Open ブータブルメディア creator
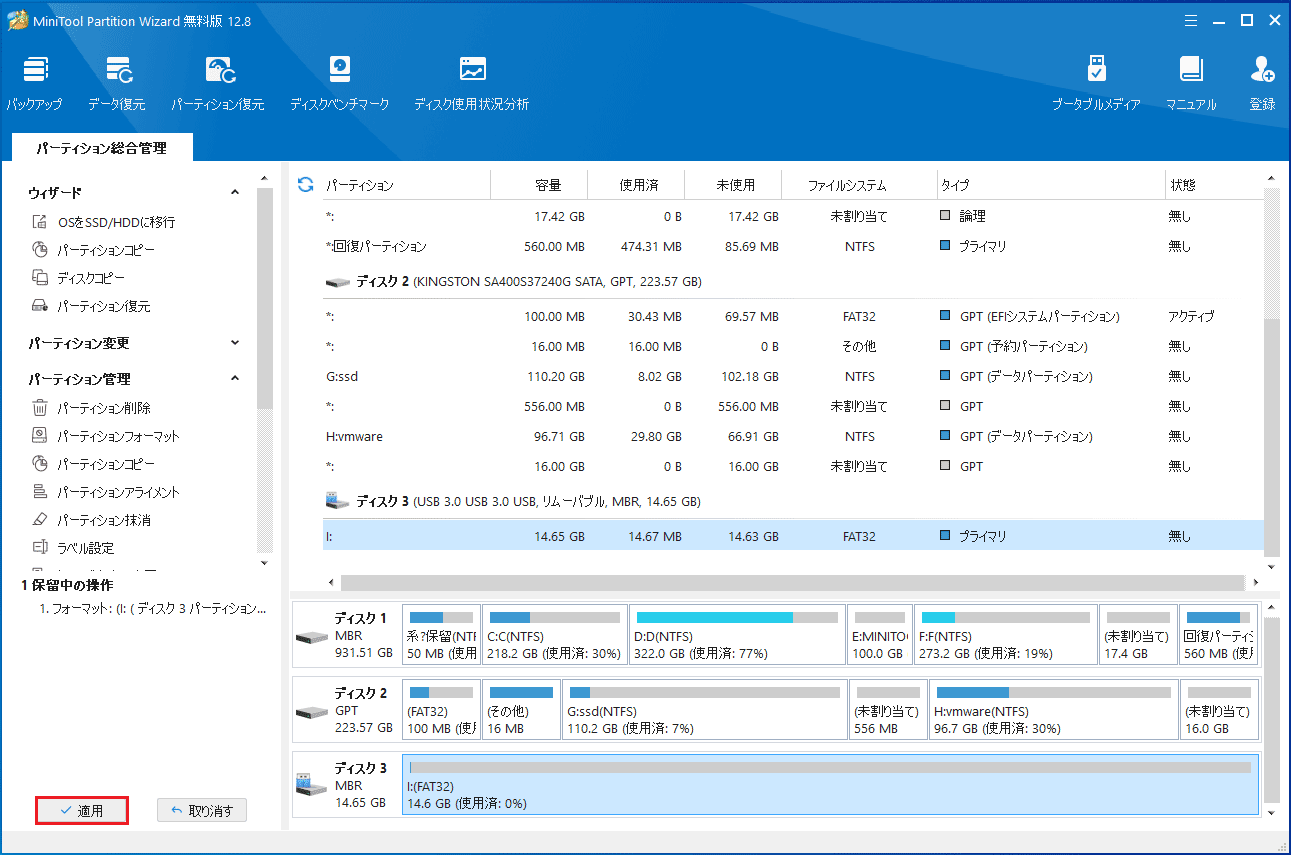Viewport: 1291px width, 855px height. click(1096, 82)
